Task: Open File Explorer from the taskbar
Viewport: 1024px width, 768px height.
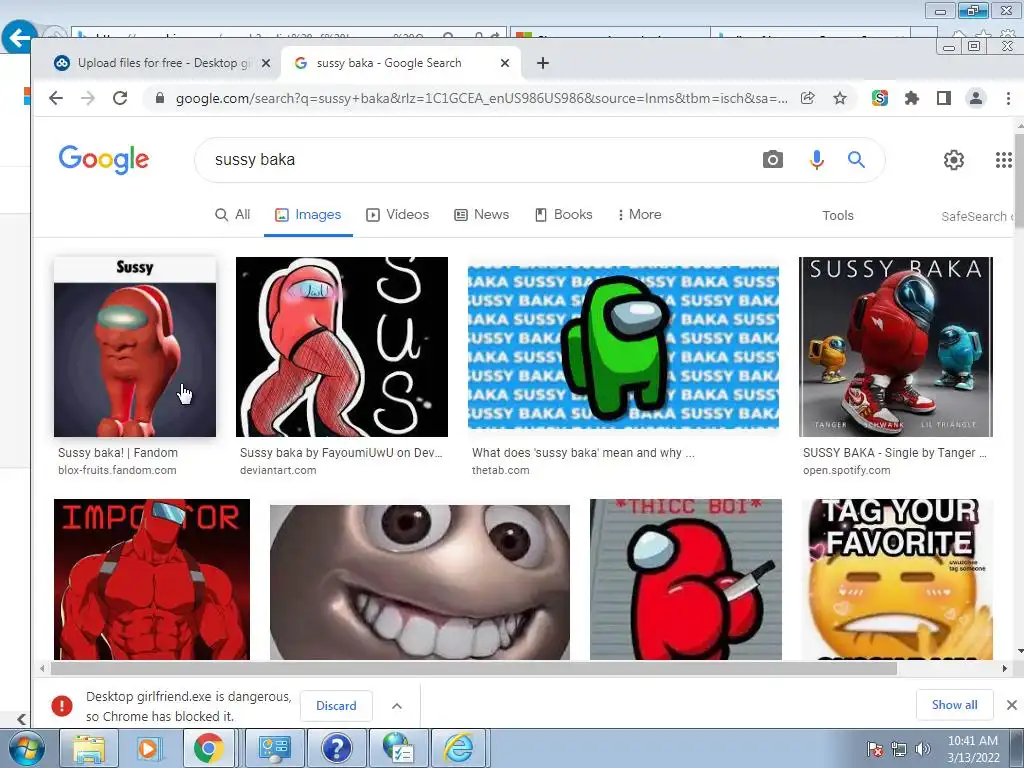Action: pos(89,748)
